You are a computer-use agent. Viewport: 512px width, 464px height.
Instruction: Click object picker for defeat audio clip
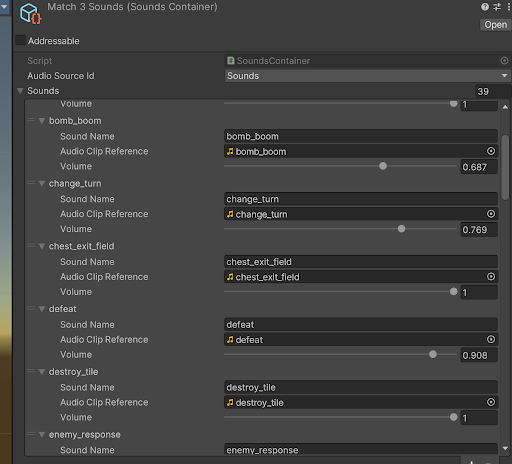[491, 339]
